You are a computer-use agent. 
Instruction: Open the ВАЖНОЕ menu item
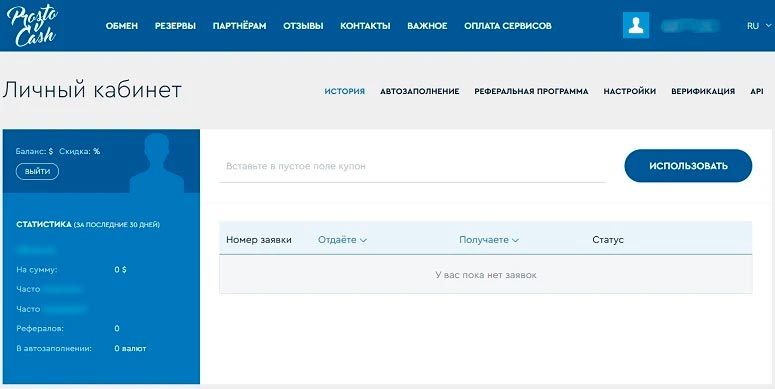coord(427,26)
